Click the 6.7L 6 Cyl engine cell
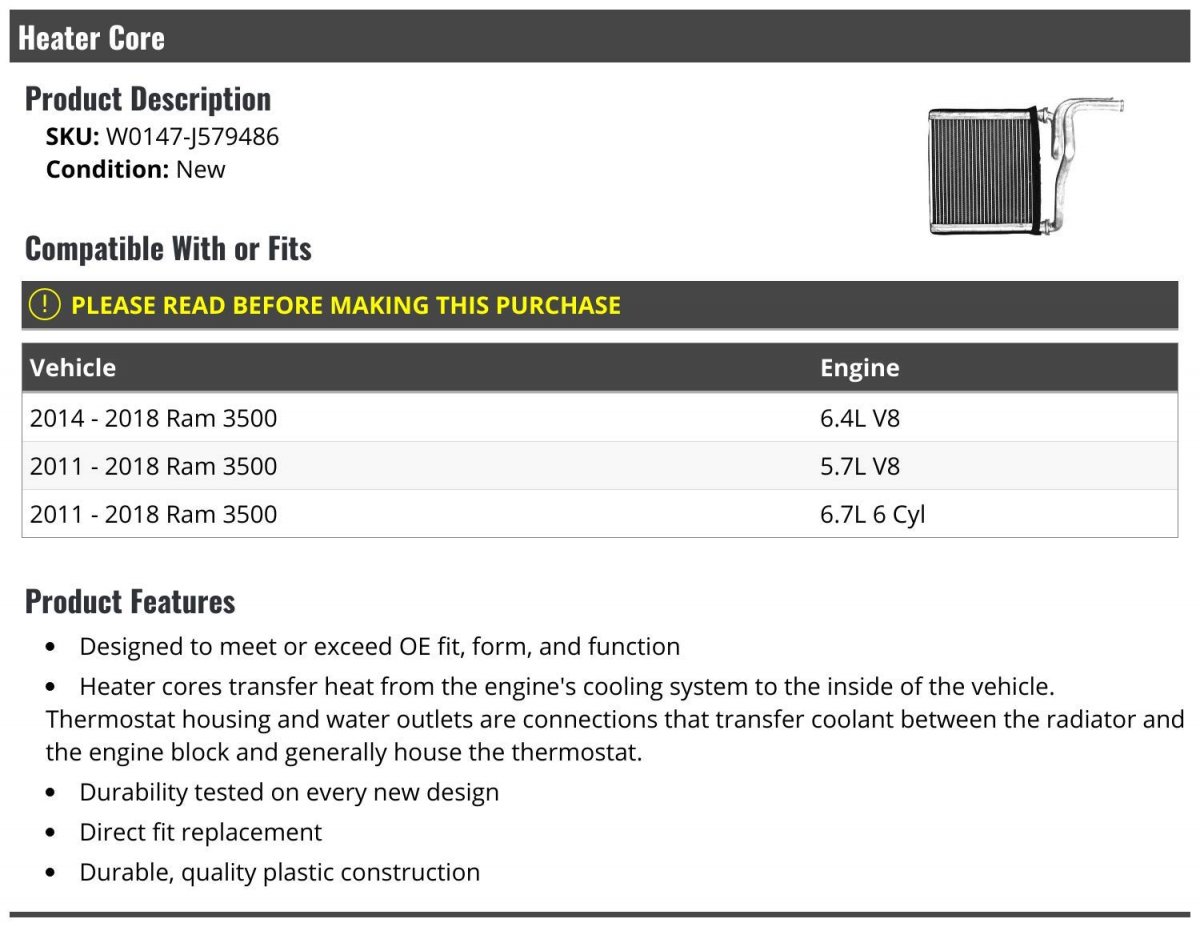 [872, 514]
